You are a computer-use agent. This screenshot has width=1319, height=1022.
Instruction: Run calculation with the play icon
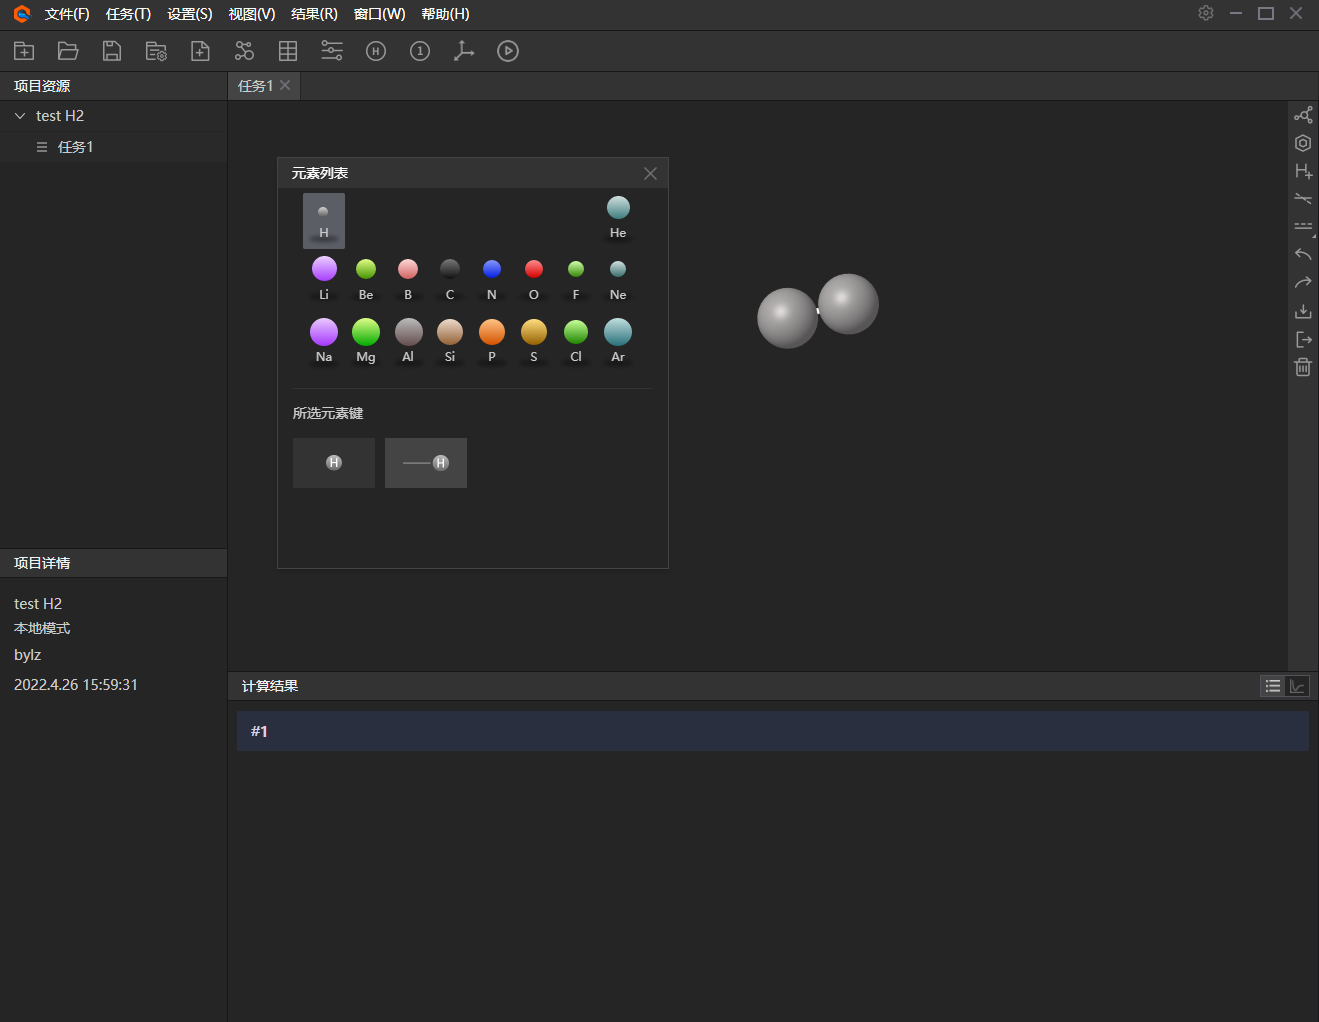pos(508,51)
